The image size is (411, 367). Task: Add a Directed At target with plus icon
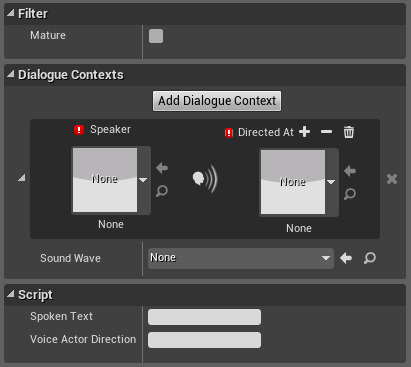(304, 132)
